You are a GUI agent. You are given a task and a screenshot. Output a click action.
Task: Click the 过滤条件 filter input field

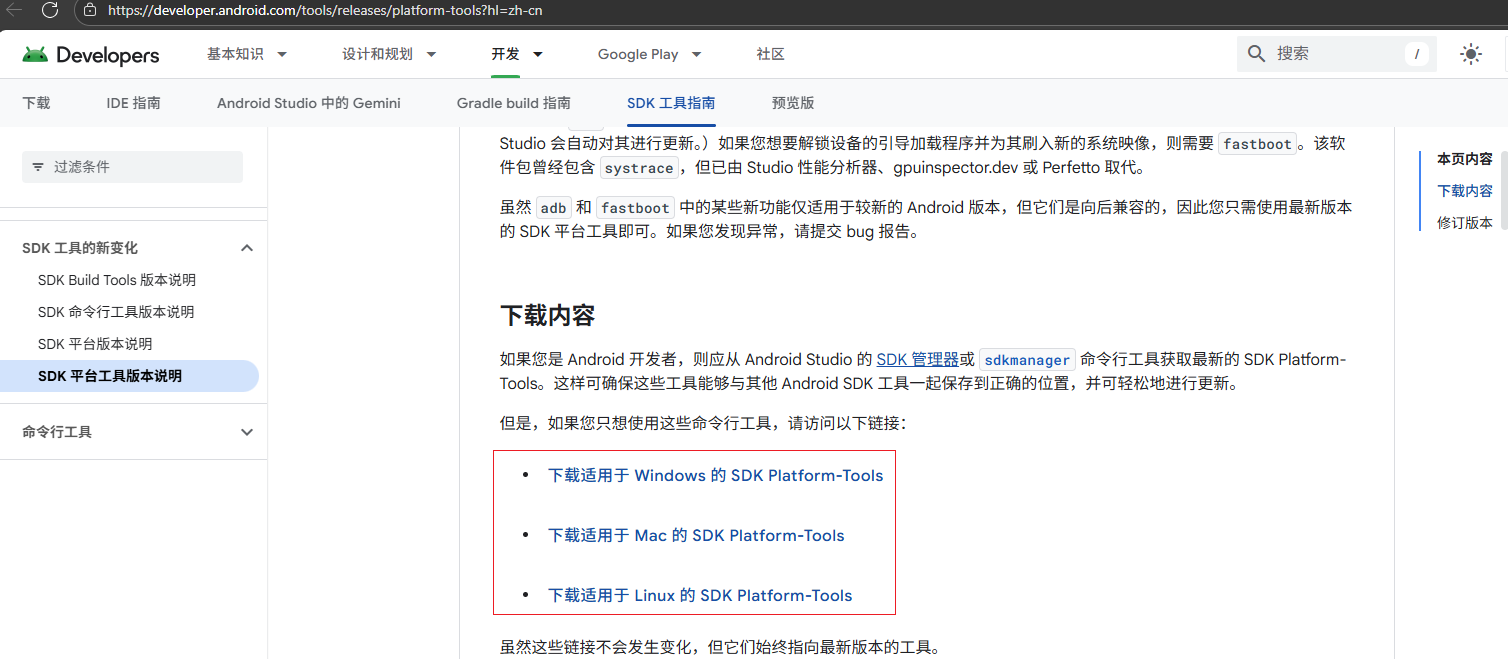coord(140,167)
